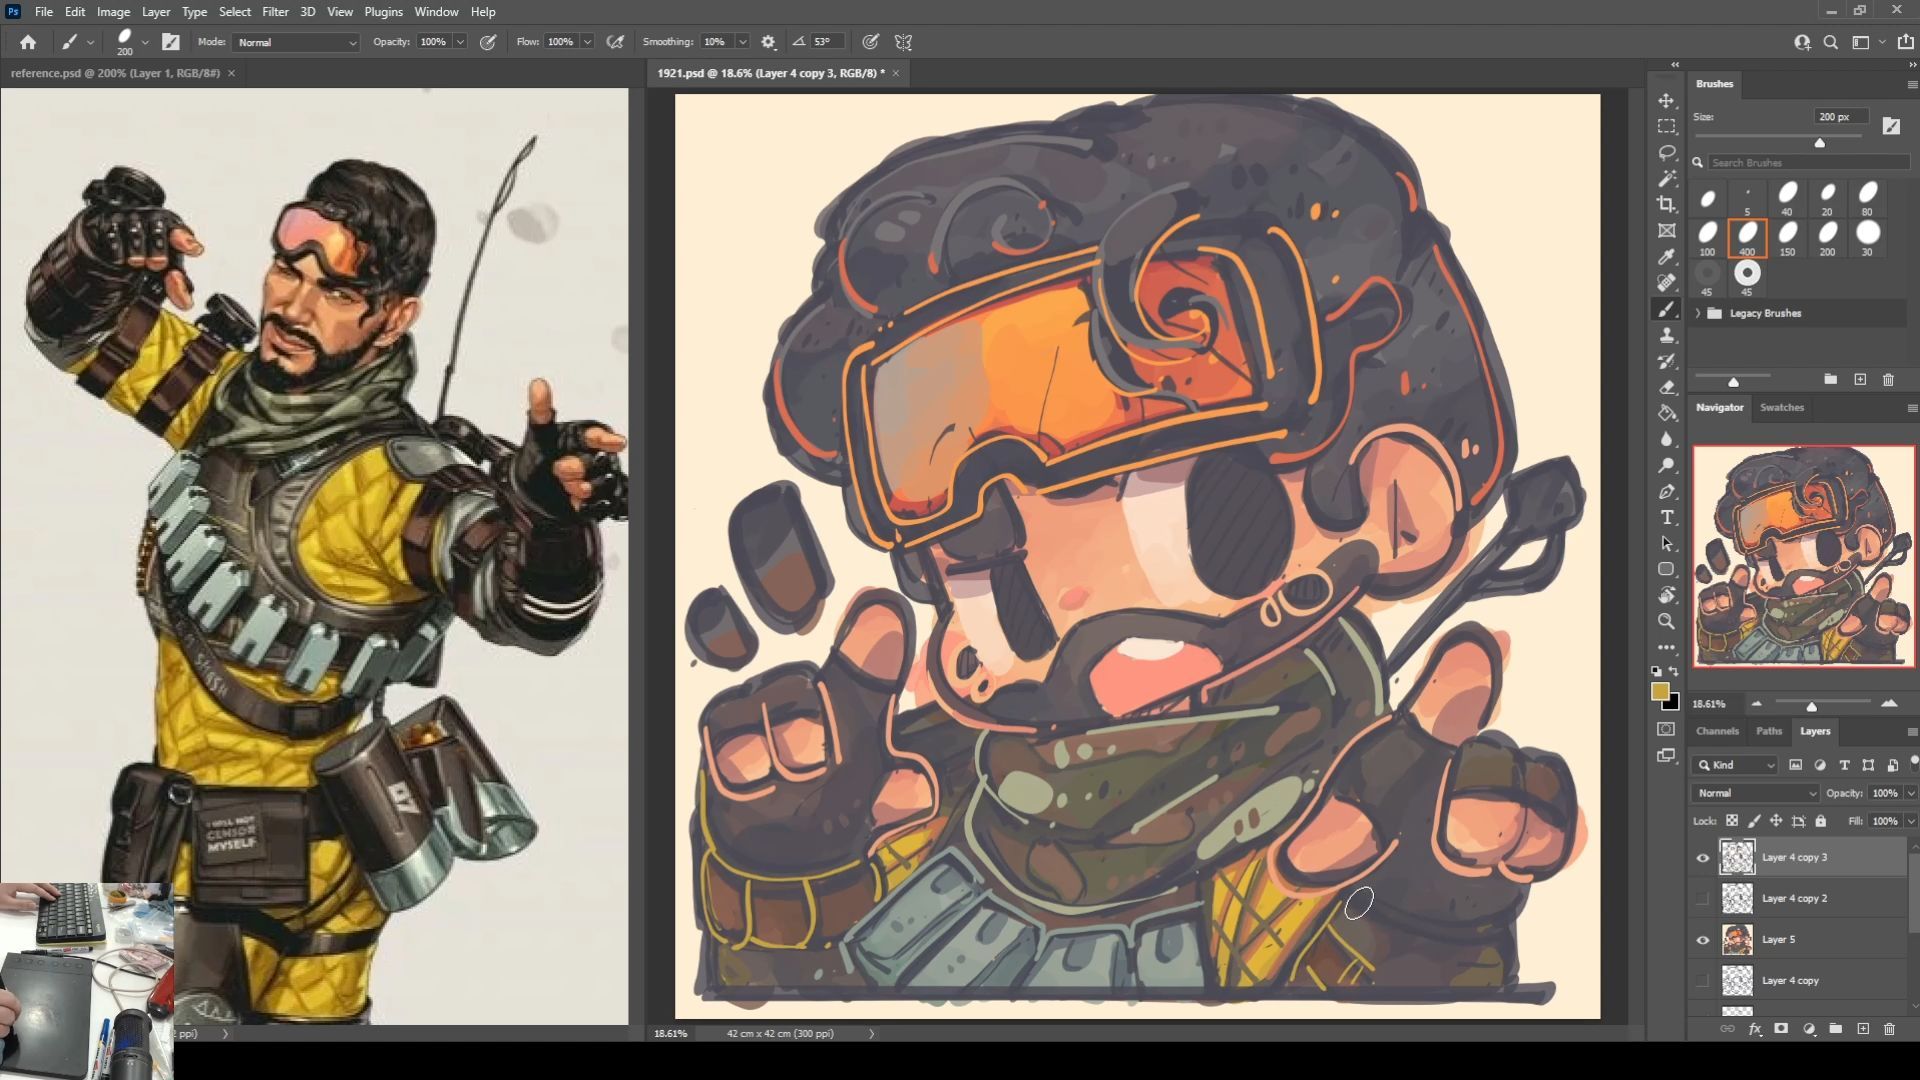Create new brush in Brushes panel
The width and height of the screenshot is (1920, 1080).
(1860, 380)
